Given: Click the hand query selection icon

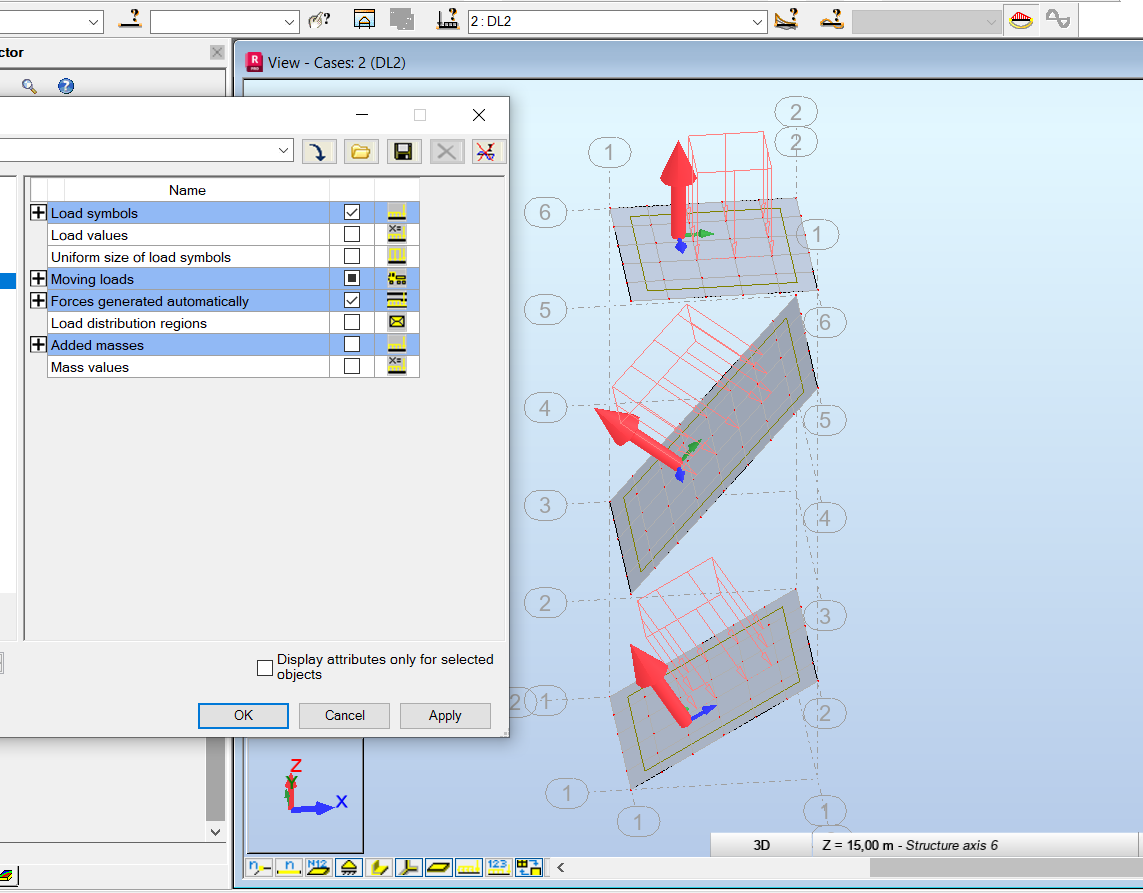Looking at the screenshot, I should [x=319, y=20].
